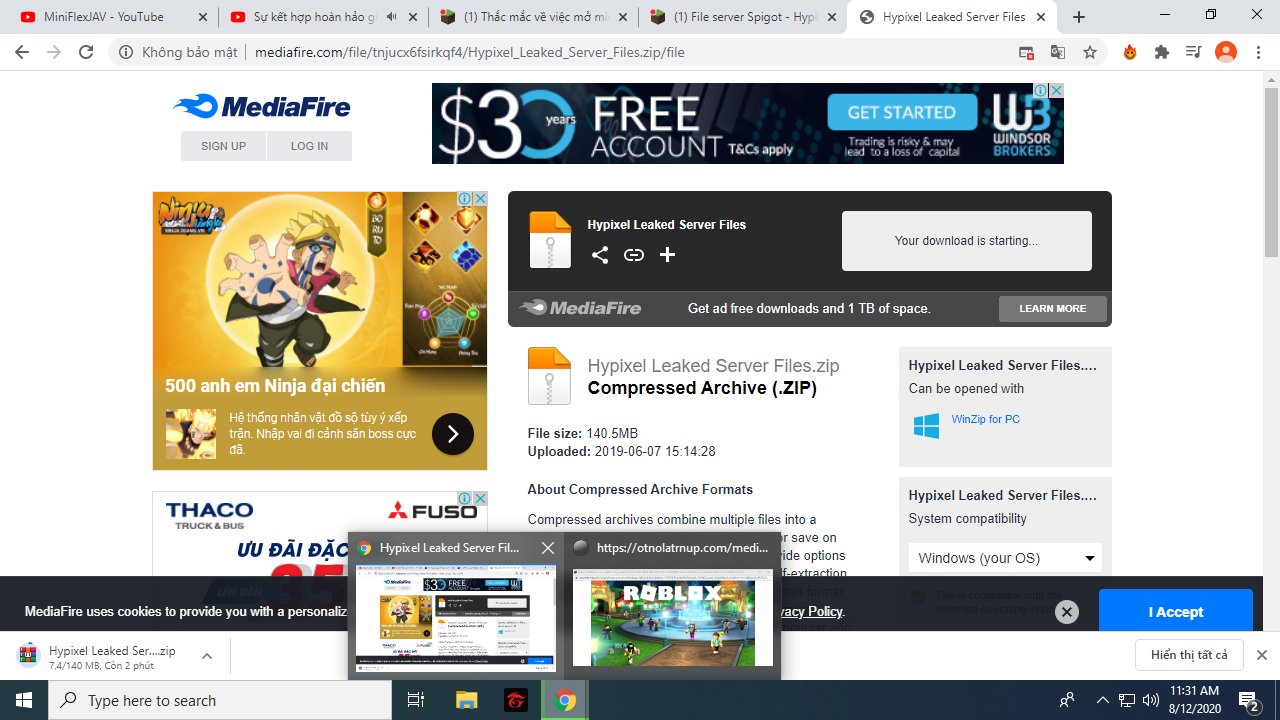This screenshot has height=720, width=1280.
Task: Click the 500 anh em Ninja đại chiến headline
Action: tap(275, 386)
